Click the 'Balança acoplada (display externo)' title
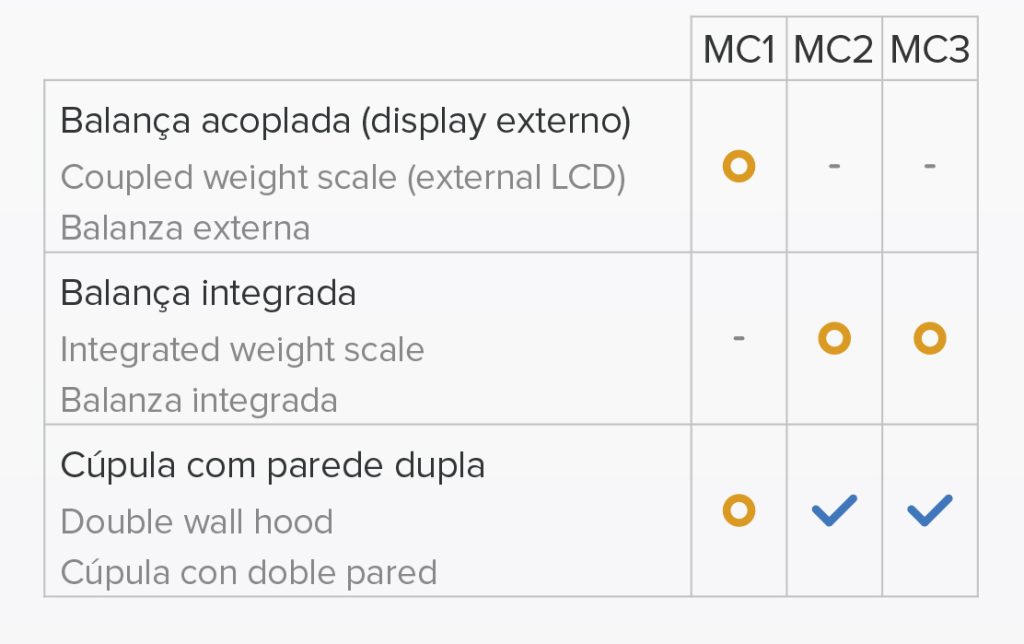The width and height of the screenshot is (1024, 644). pyautogui.click(x=345, y=121)
